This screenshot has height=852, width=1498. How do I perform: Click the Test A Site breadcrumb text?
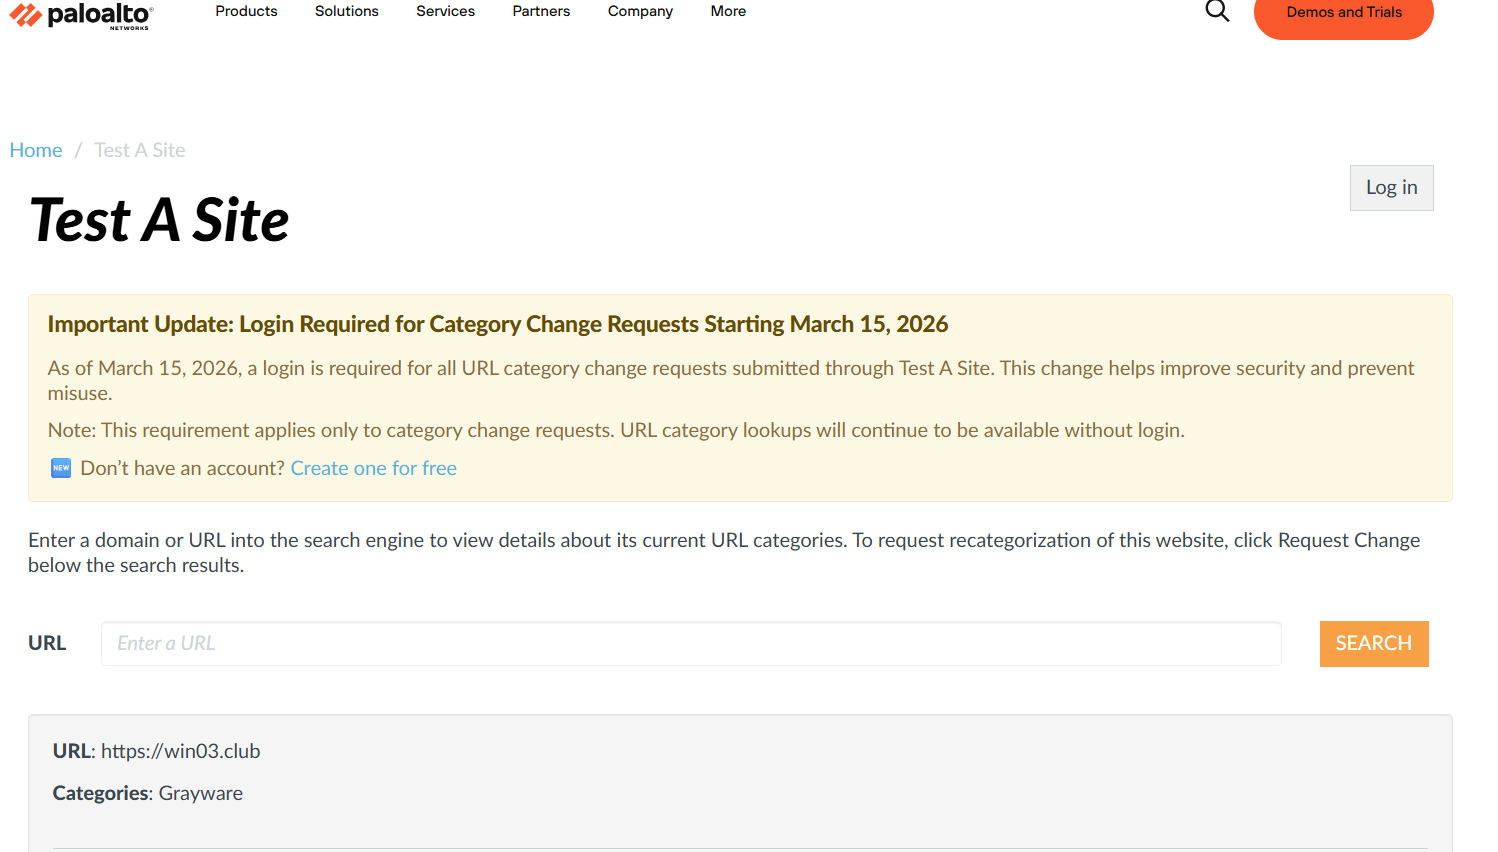click(140, 150)
